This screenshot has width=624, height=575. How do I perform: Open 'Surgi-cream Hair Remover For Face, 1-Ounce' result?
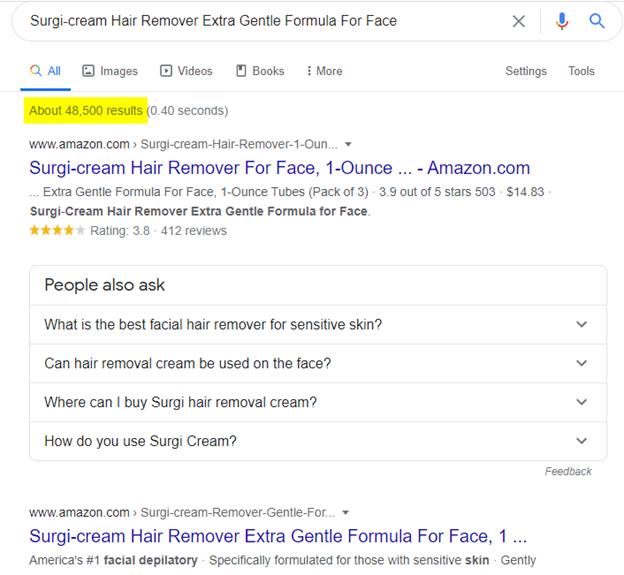click(x=279, y=168)
